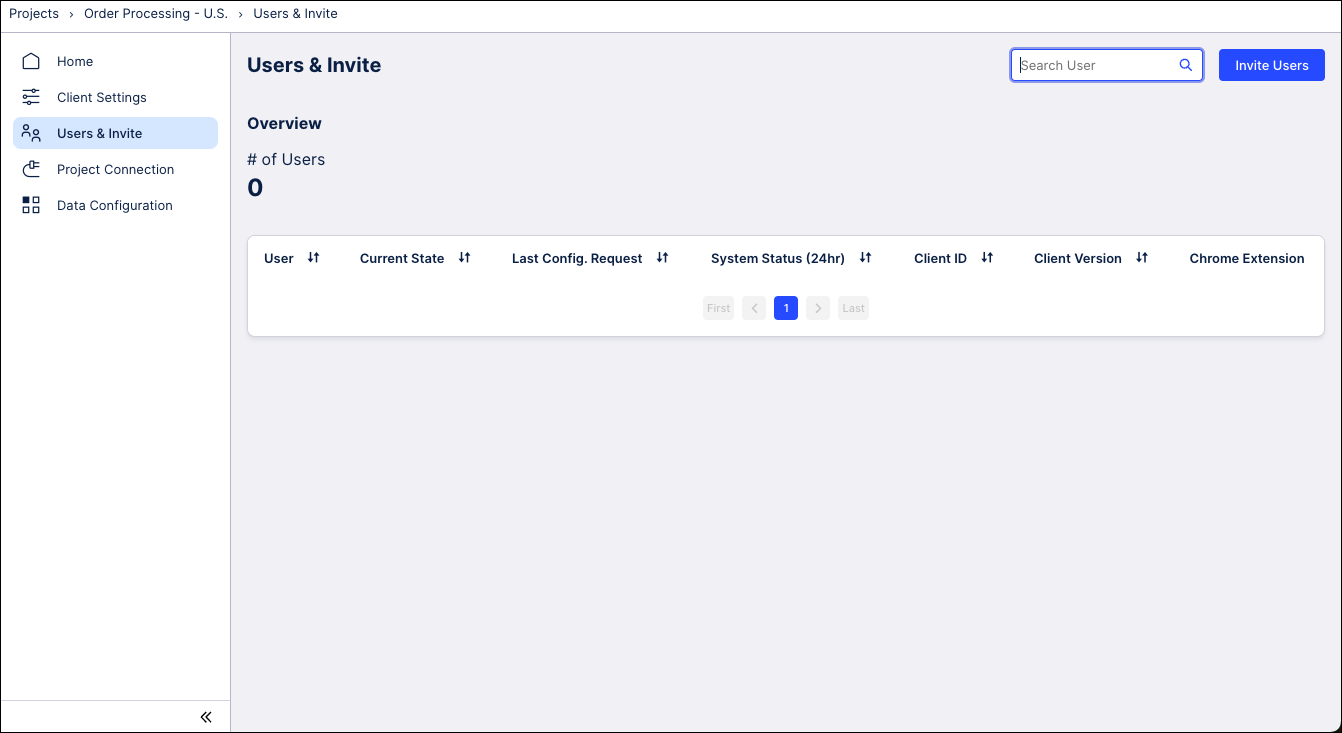Click the User column header text
This screenshot has height=733, width=1342.
[x=279, y=258]
